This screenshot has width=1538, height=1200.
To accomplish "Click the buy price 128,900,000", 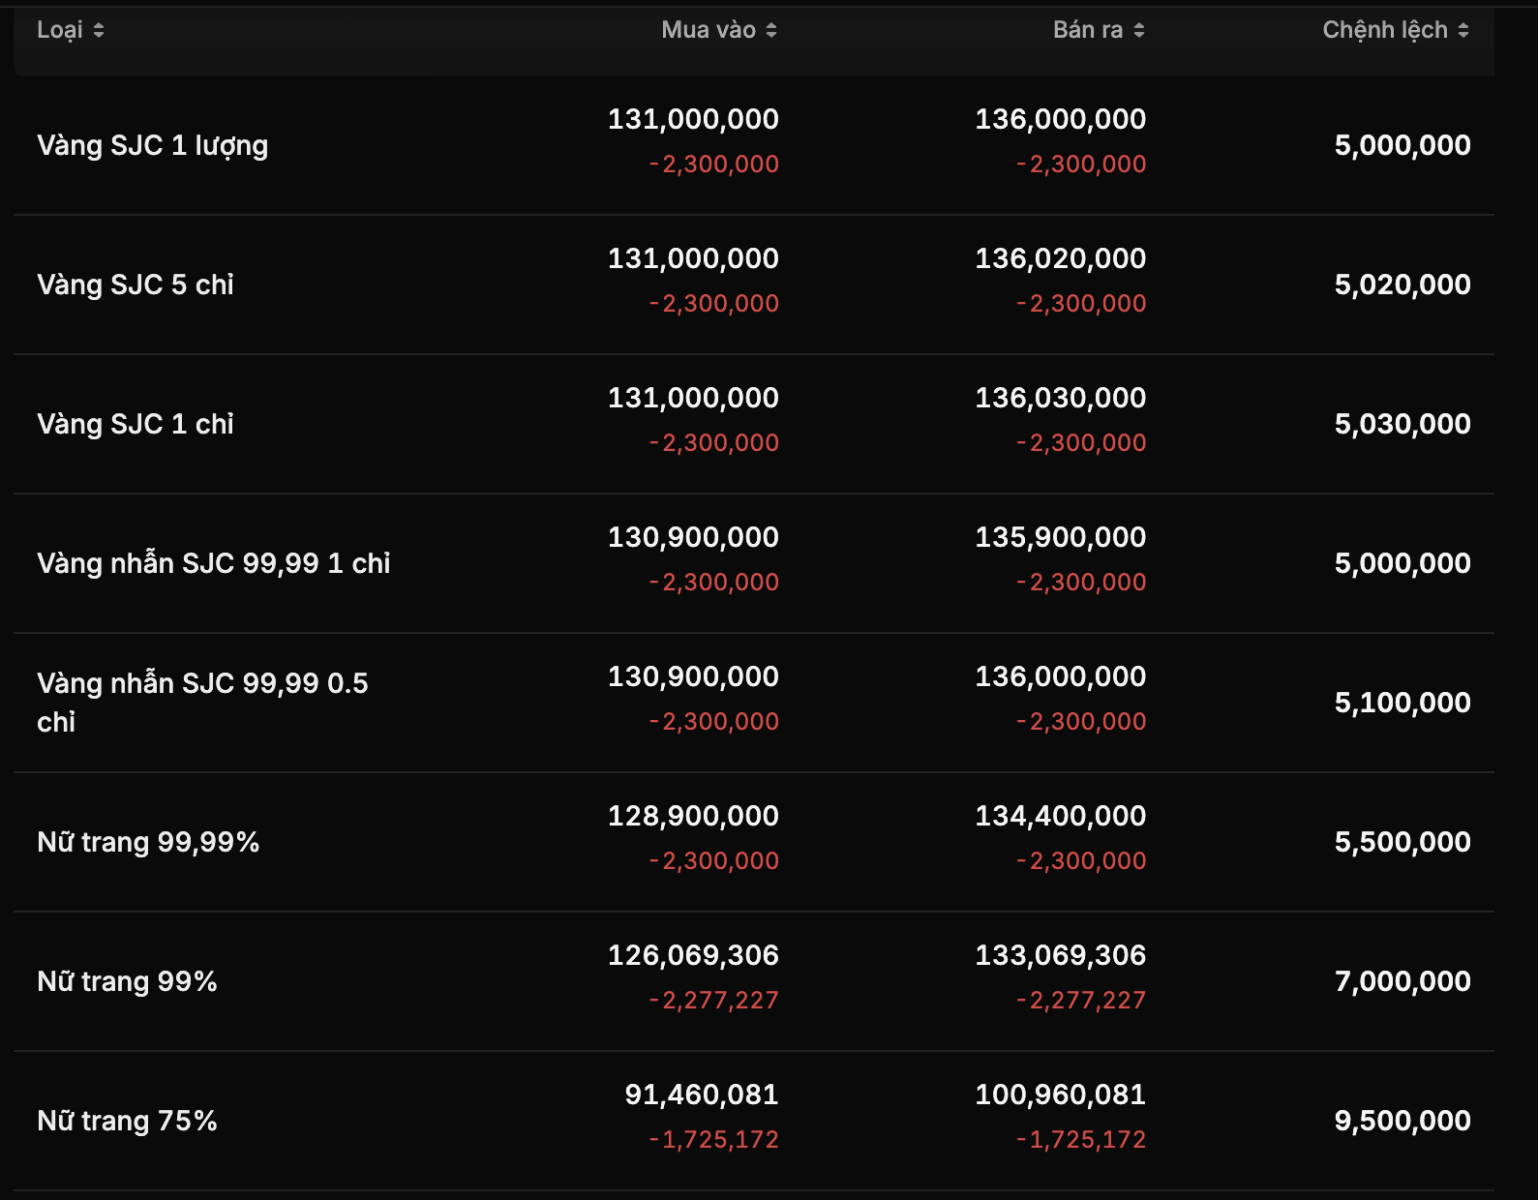I will [x=693, y=816].
